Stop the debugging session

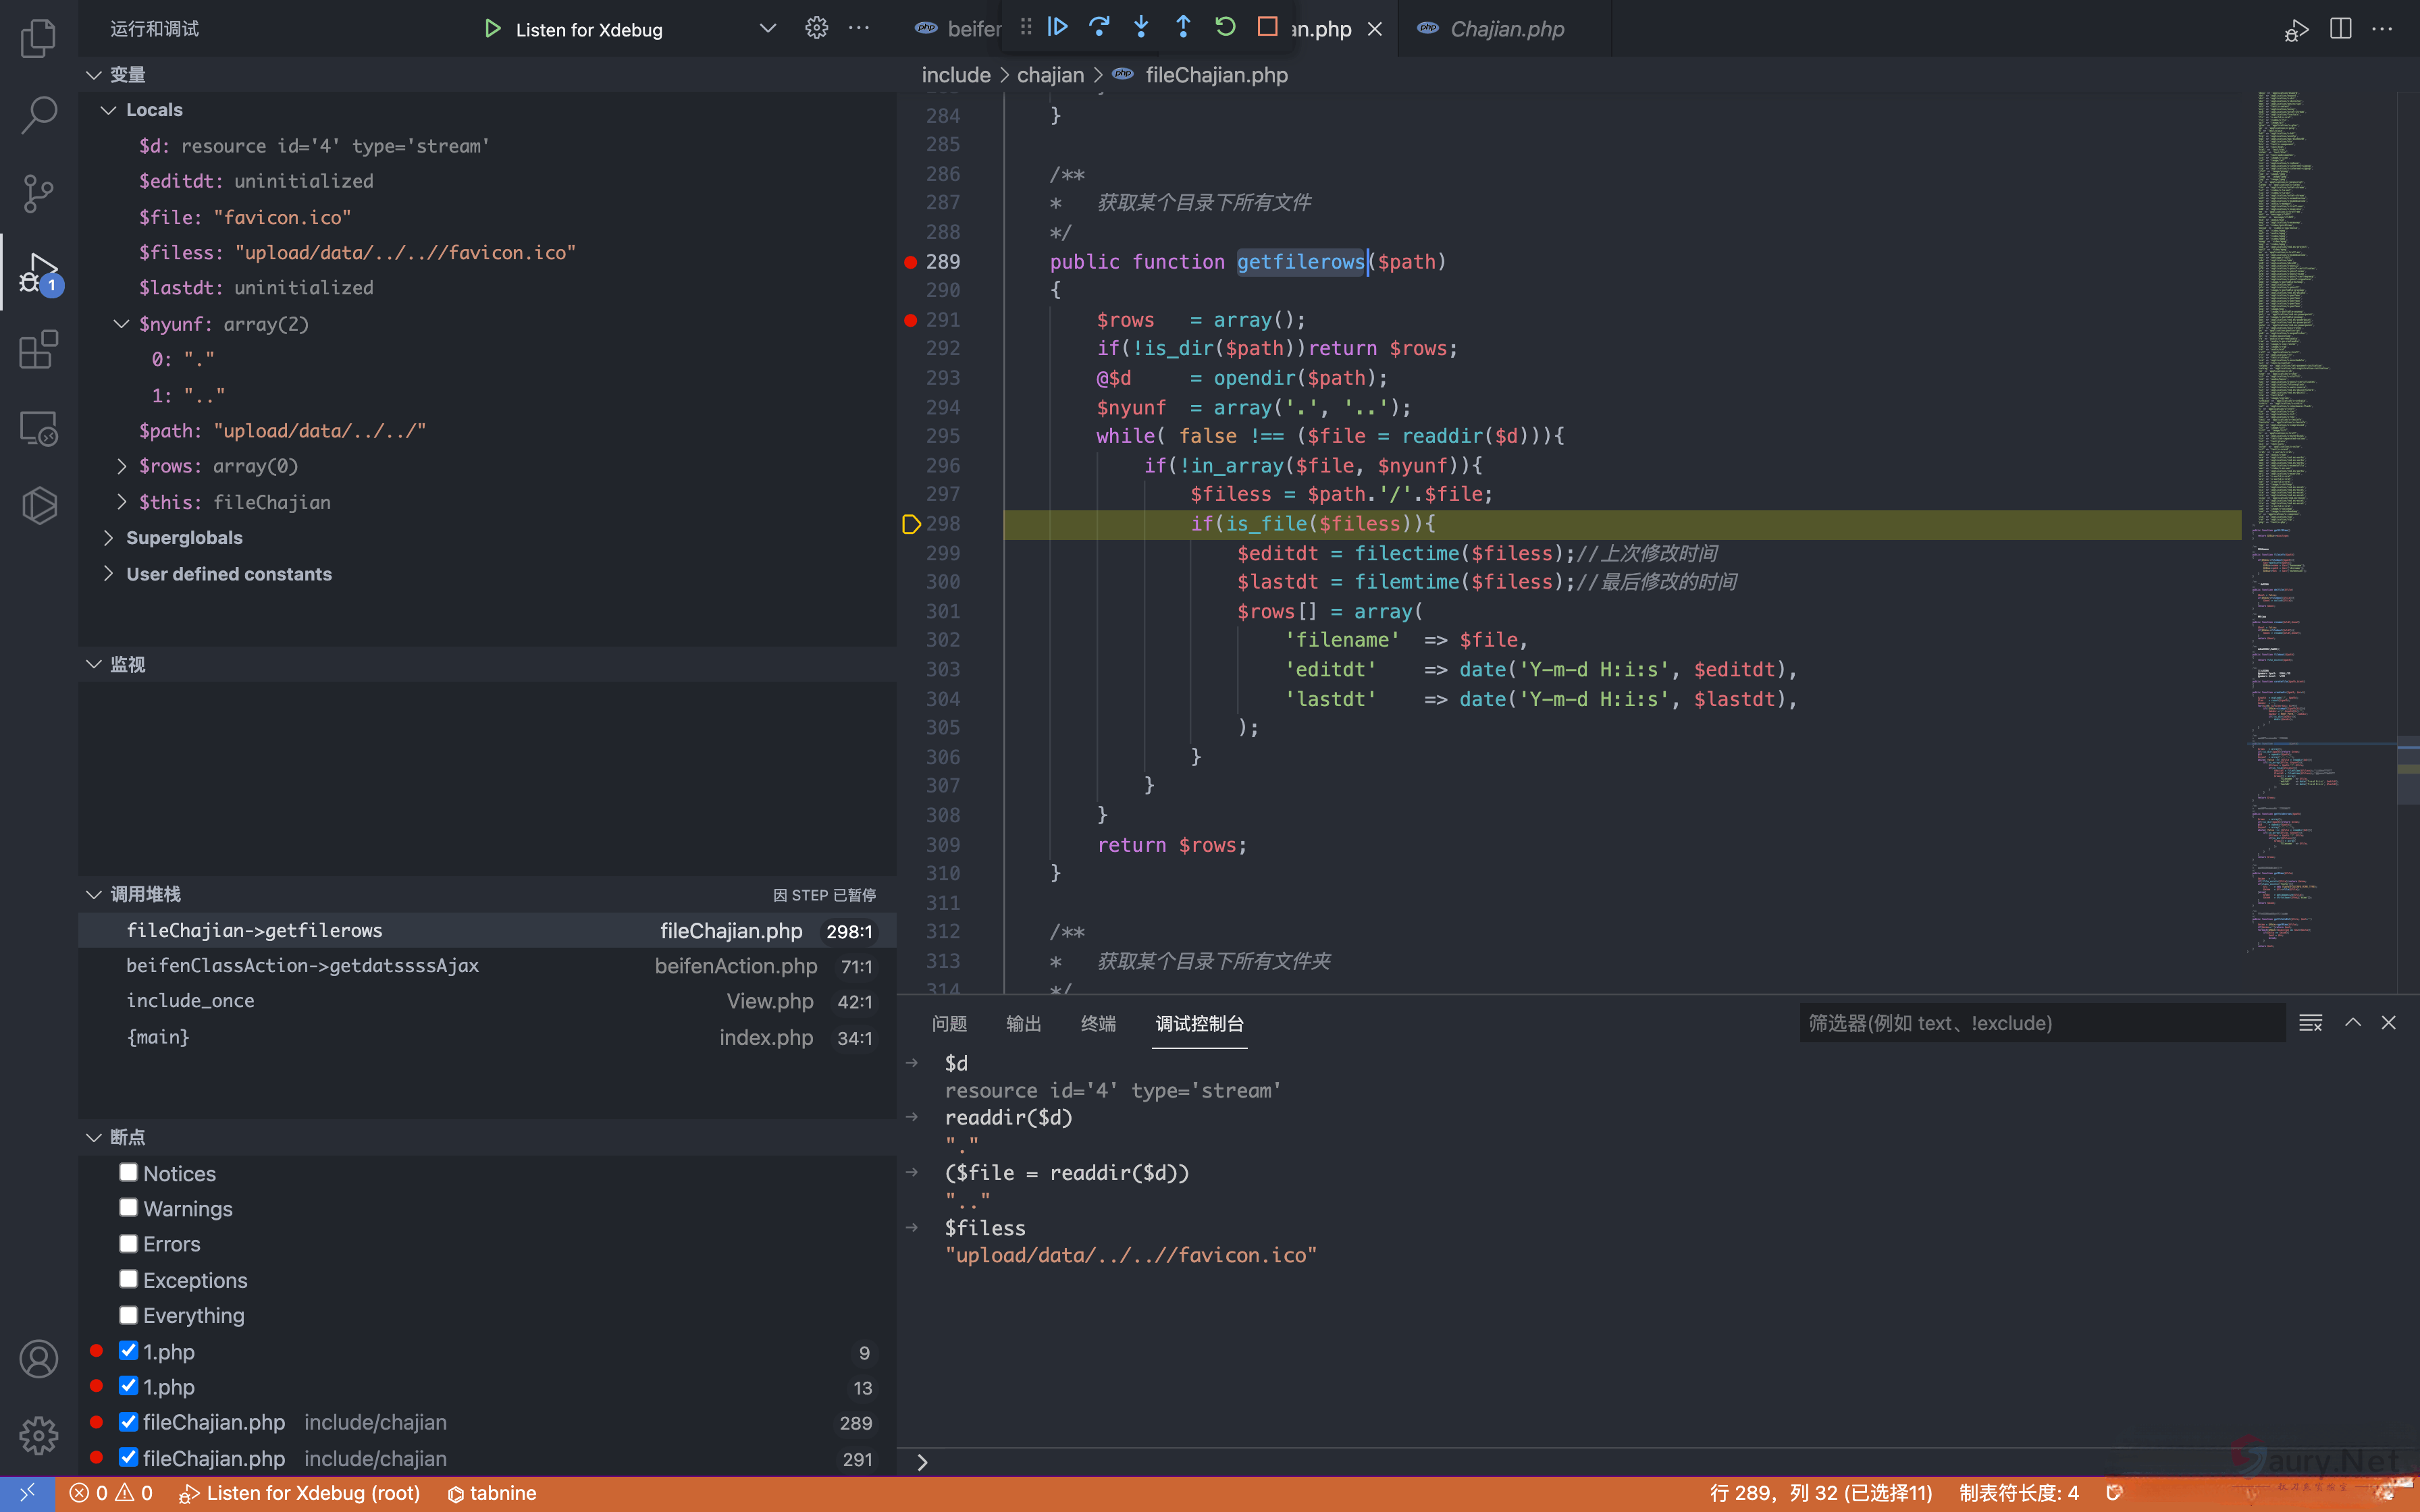[1267, 27]
